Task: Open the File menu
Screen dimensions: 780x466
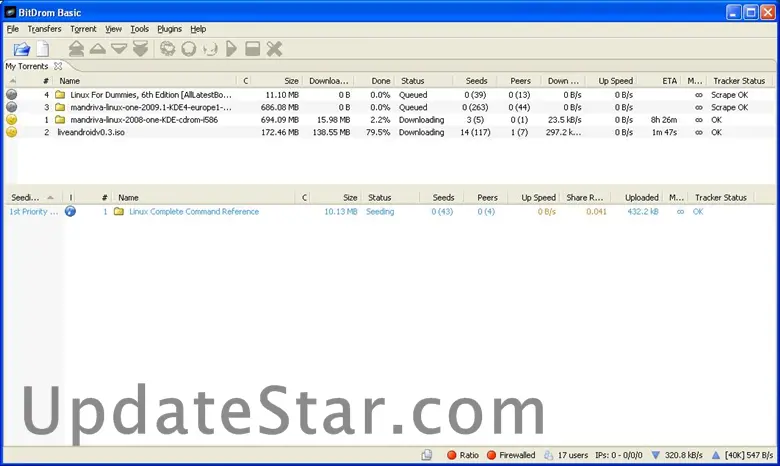Action: [12, 29]
